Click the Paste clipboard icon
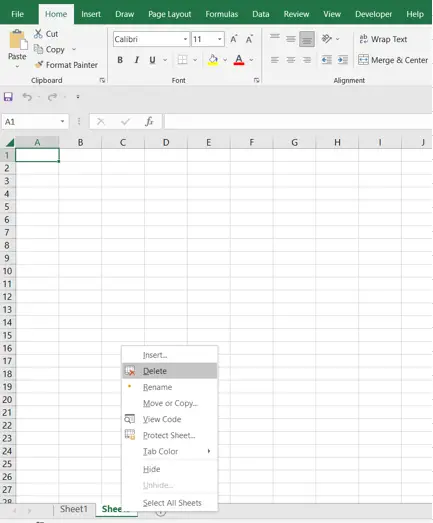 coord(17,40)
